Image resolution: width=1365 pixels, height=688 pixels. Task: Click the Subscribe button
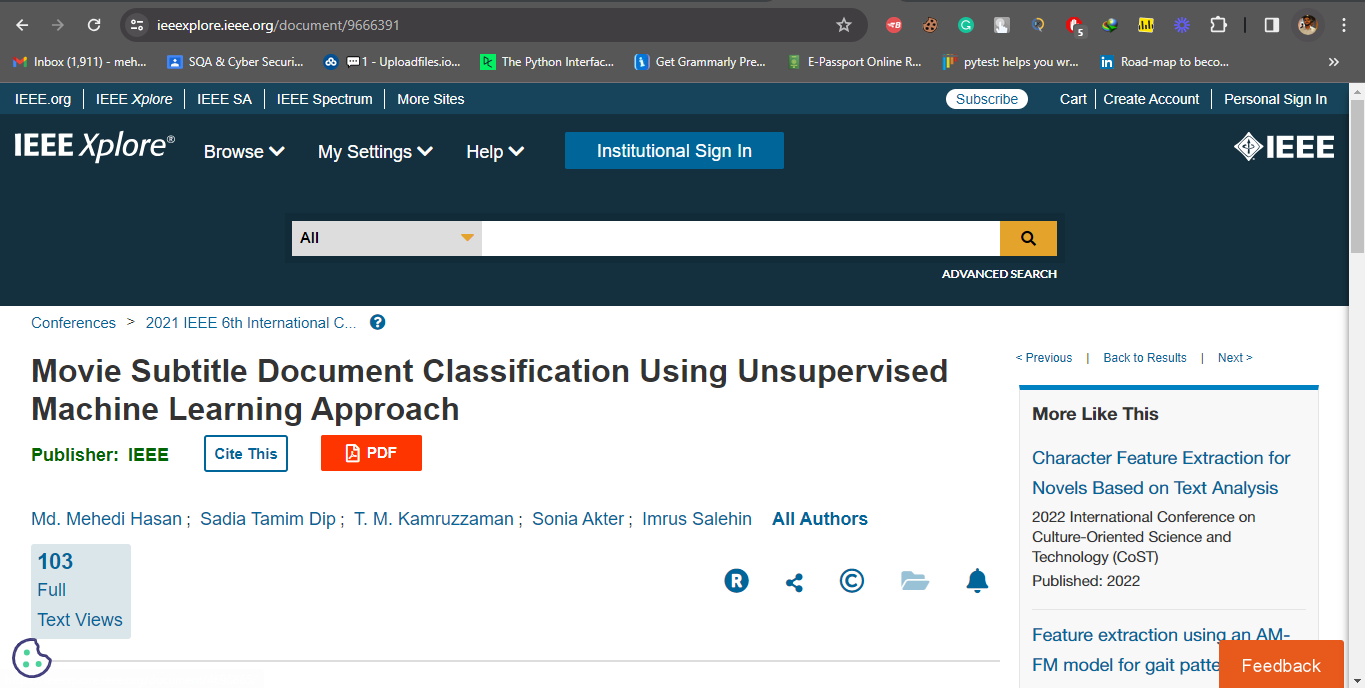tap(987, 99)
